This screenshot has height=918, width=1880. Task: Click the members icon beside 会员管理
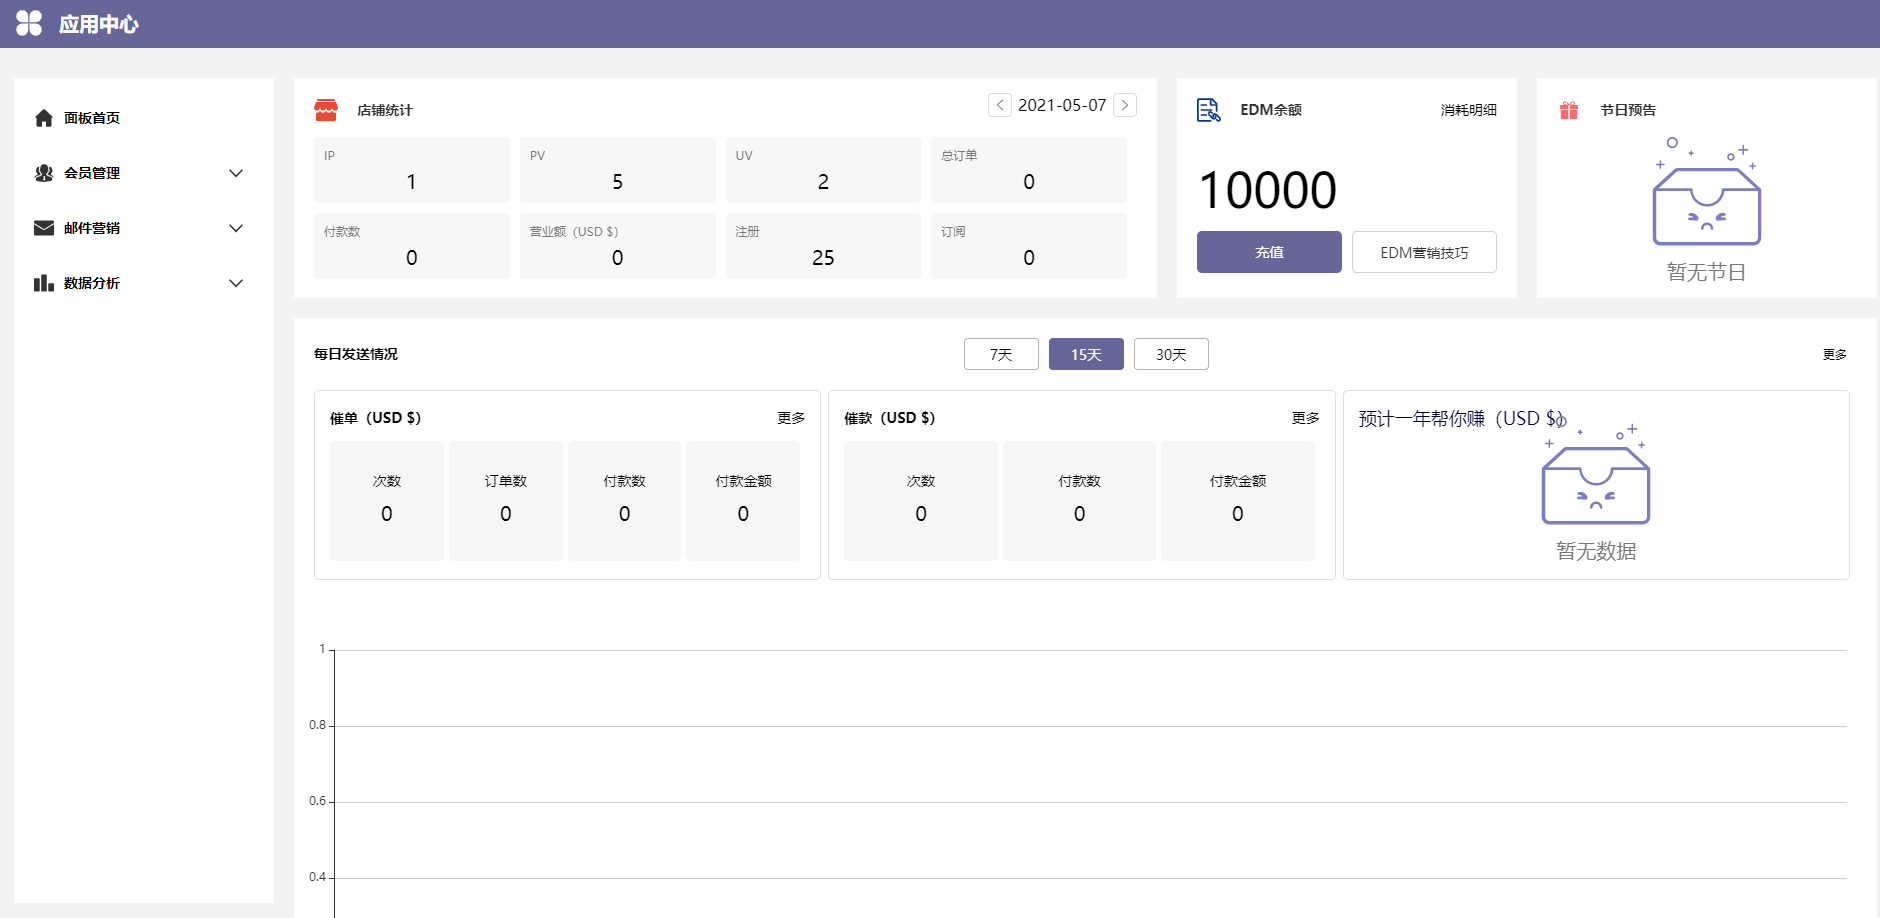click(44, 173)
